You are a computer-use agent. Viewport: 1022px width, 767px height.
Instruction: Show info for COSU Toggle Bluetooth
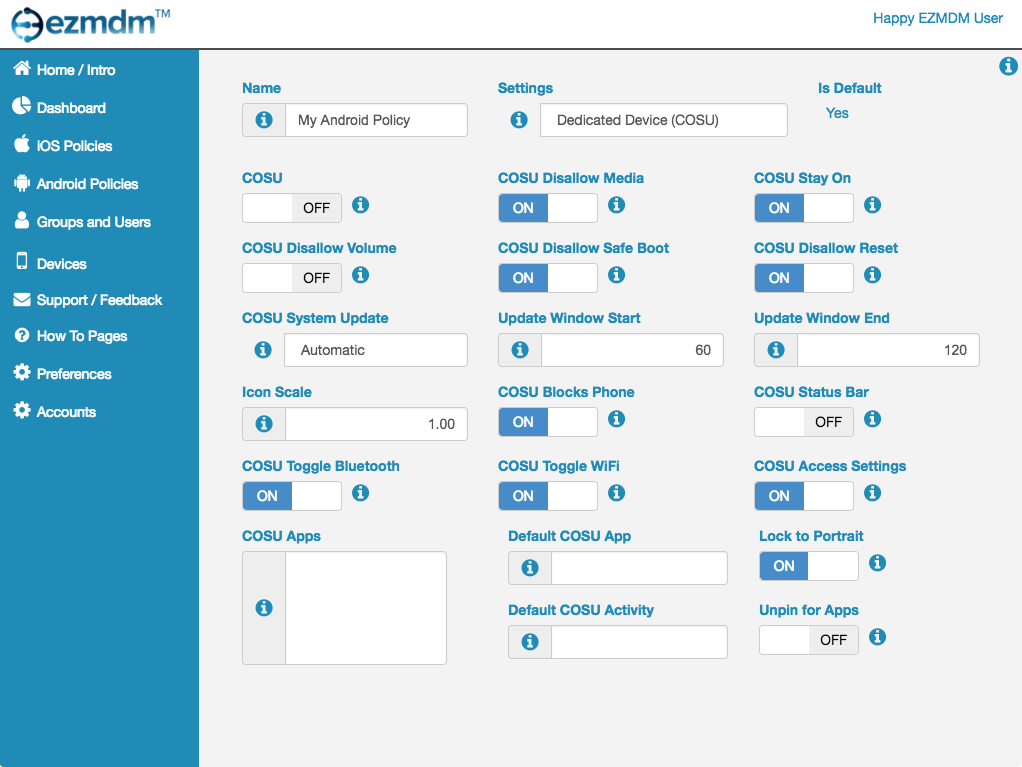pos(360,493)
